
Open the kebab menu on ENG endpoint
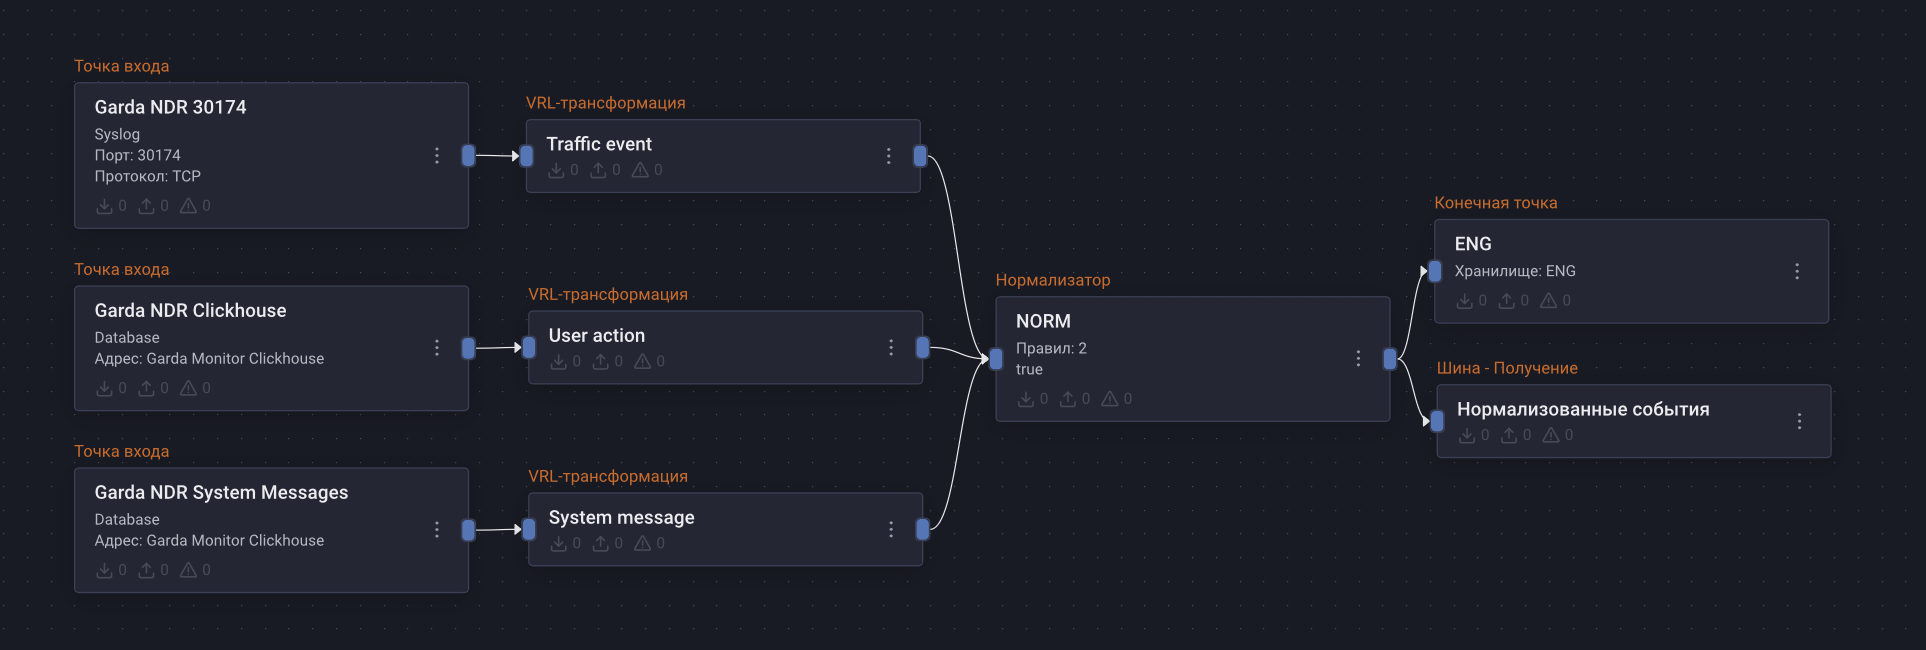point(1797,271)
